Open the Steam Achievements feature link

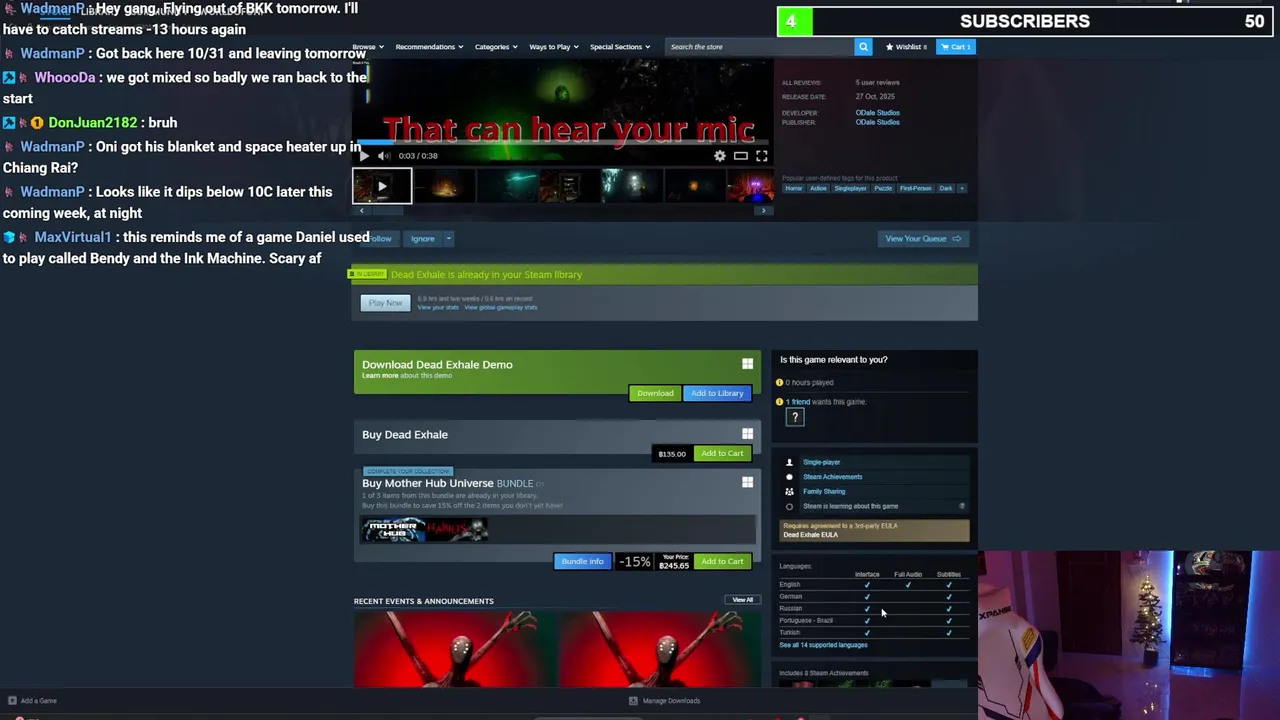coord(832,477)
